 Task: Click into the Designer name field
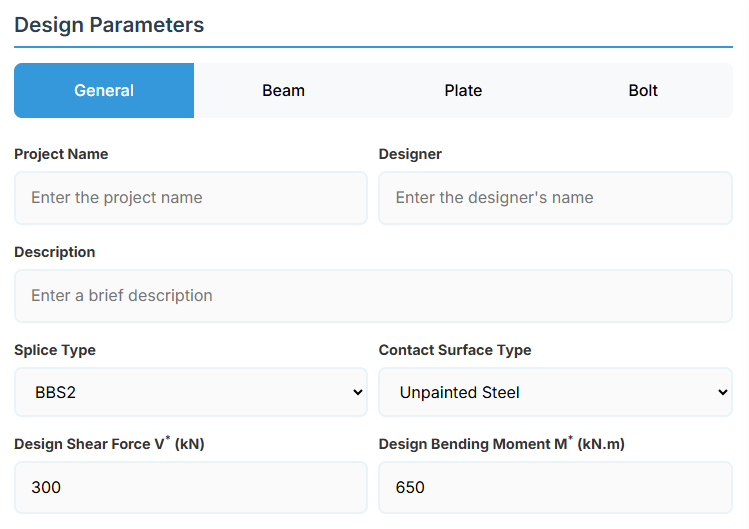tap(555, 198)
